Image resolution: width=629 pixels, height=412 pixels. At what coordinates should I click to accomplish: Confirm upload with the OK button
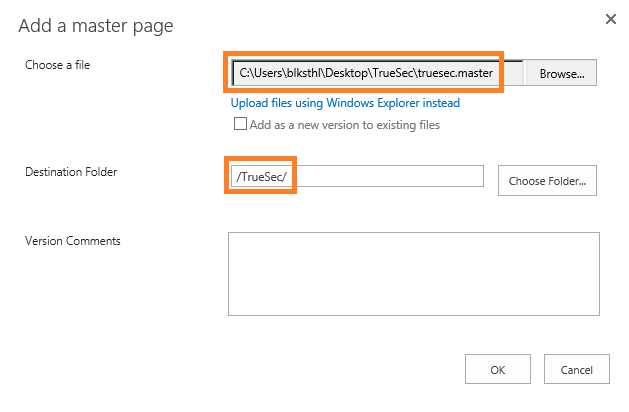pyautogui.click(x=497, y=370)
